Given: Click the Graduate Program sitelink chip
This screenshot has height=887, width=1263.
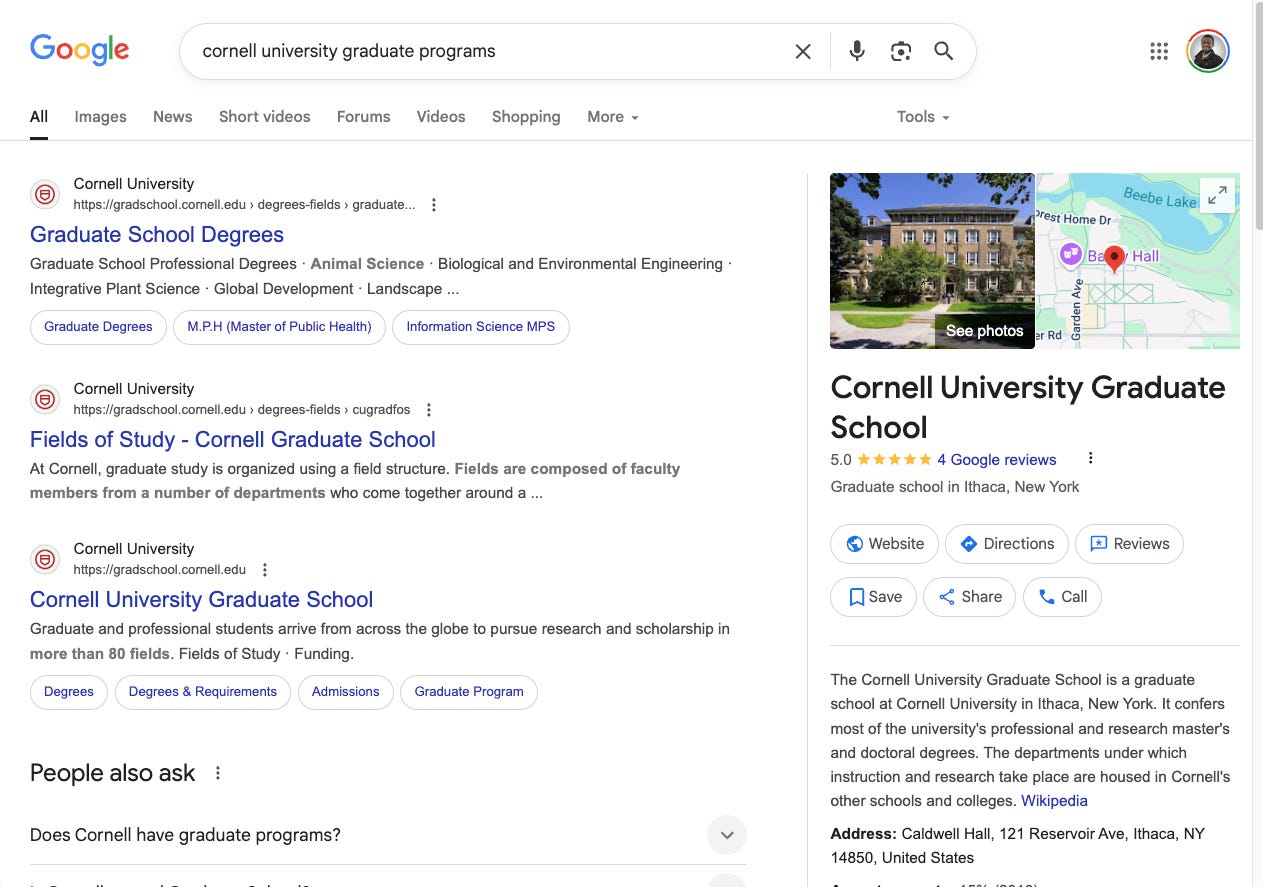Looking at the screenshot, I should (469, 692).
